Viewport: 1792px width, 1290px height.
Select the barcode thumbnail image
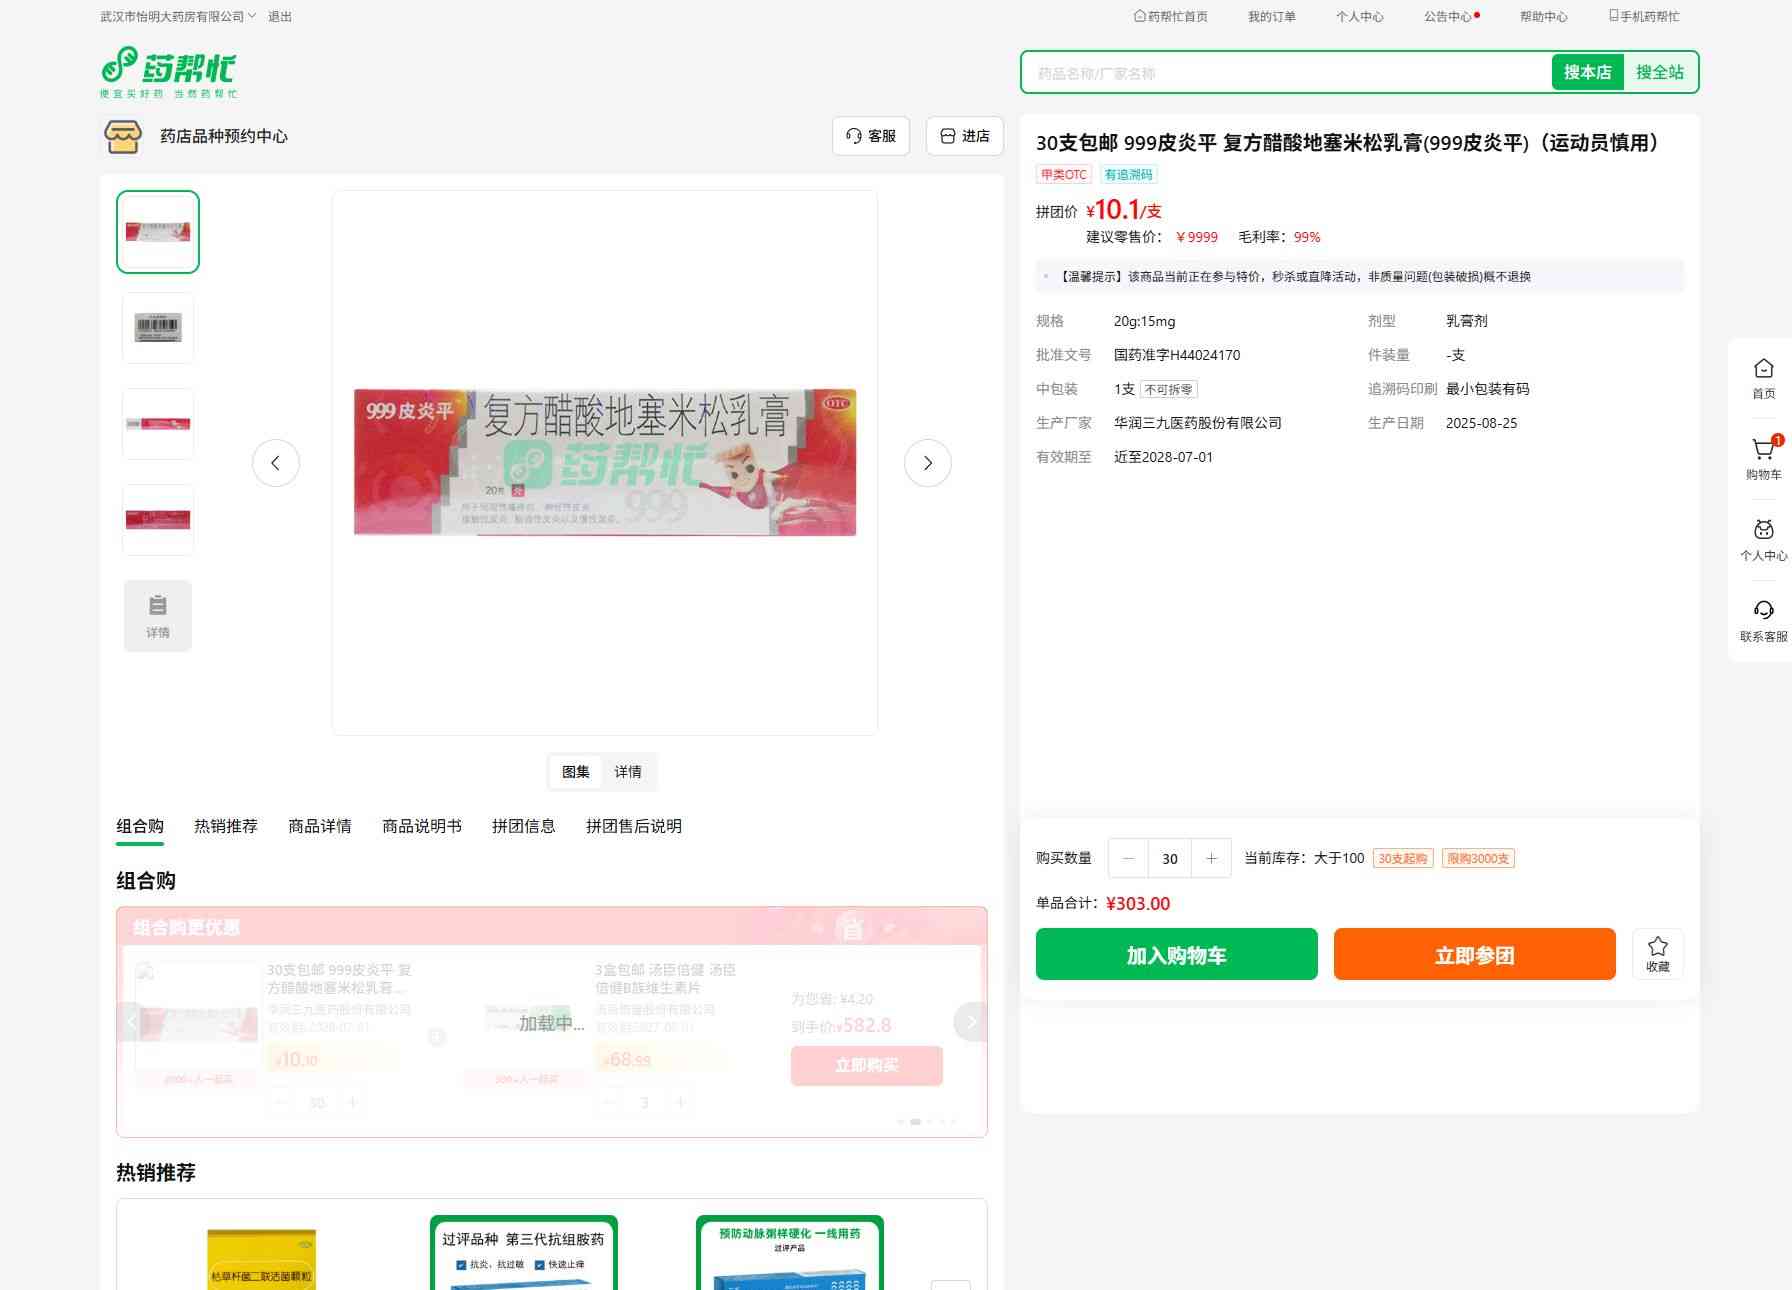(158, 327)
